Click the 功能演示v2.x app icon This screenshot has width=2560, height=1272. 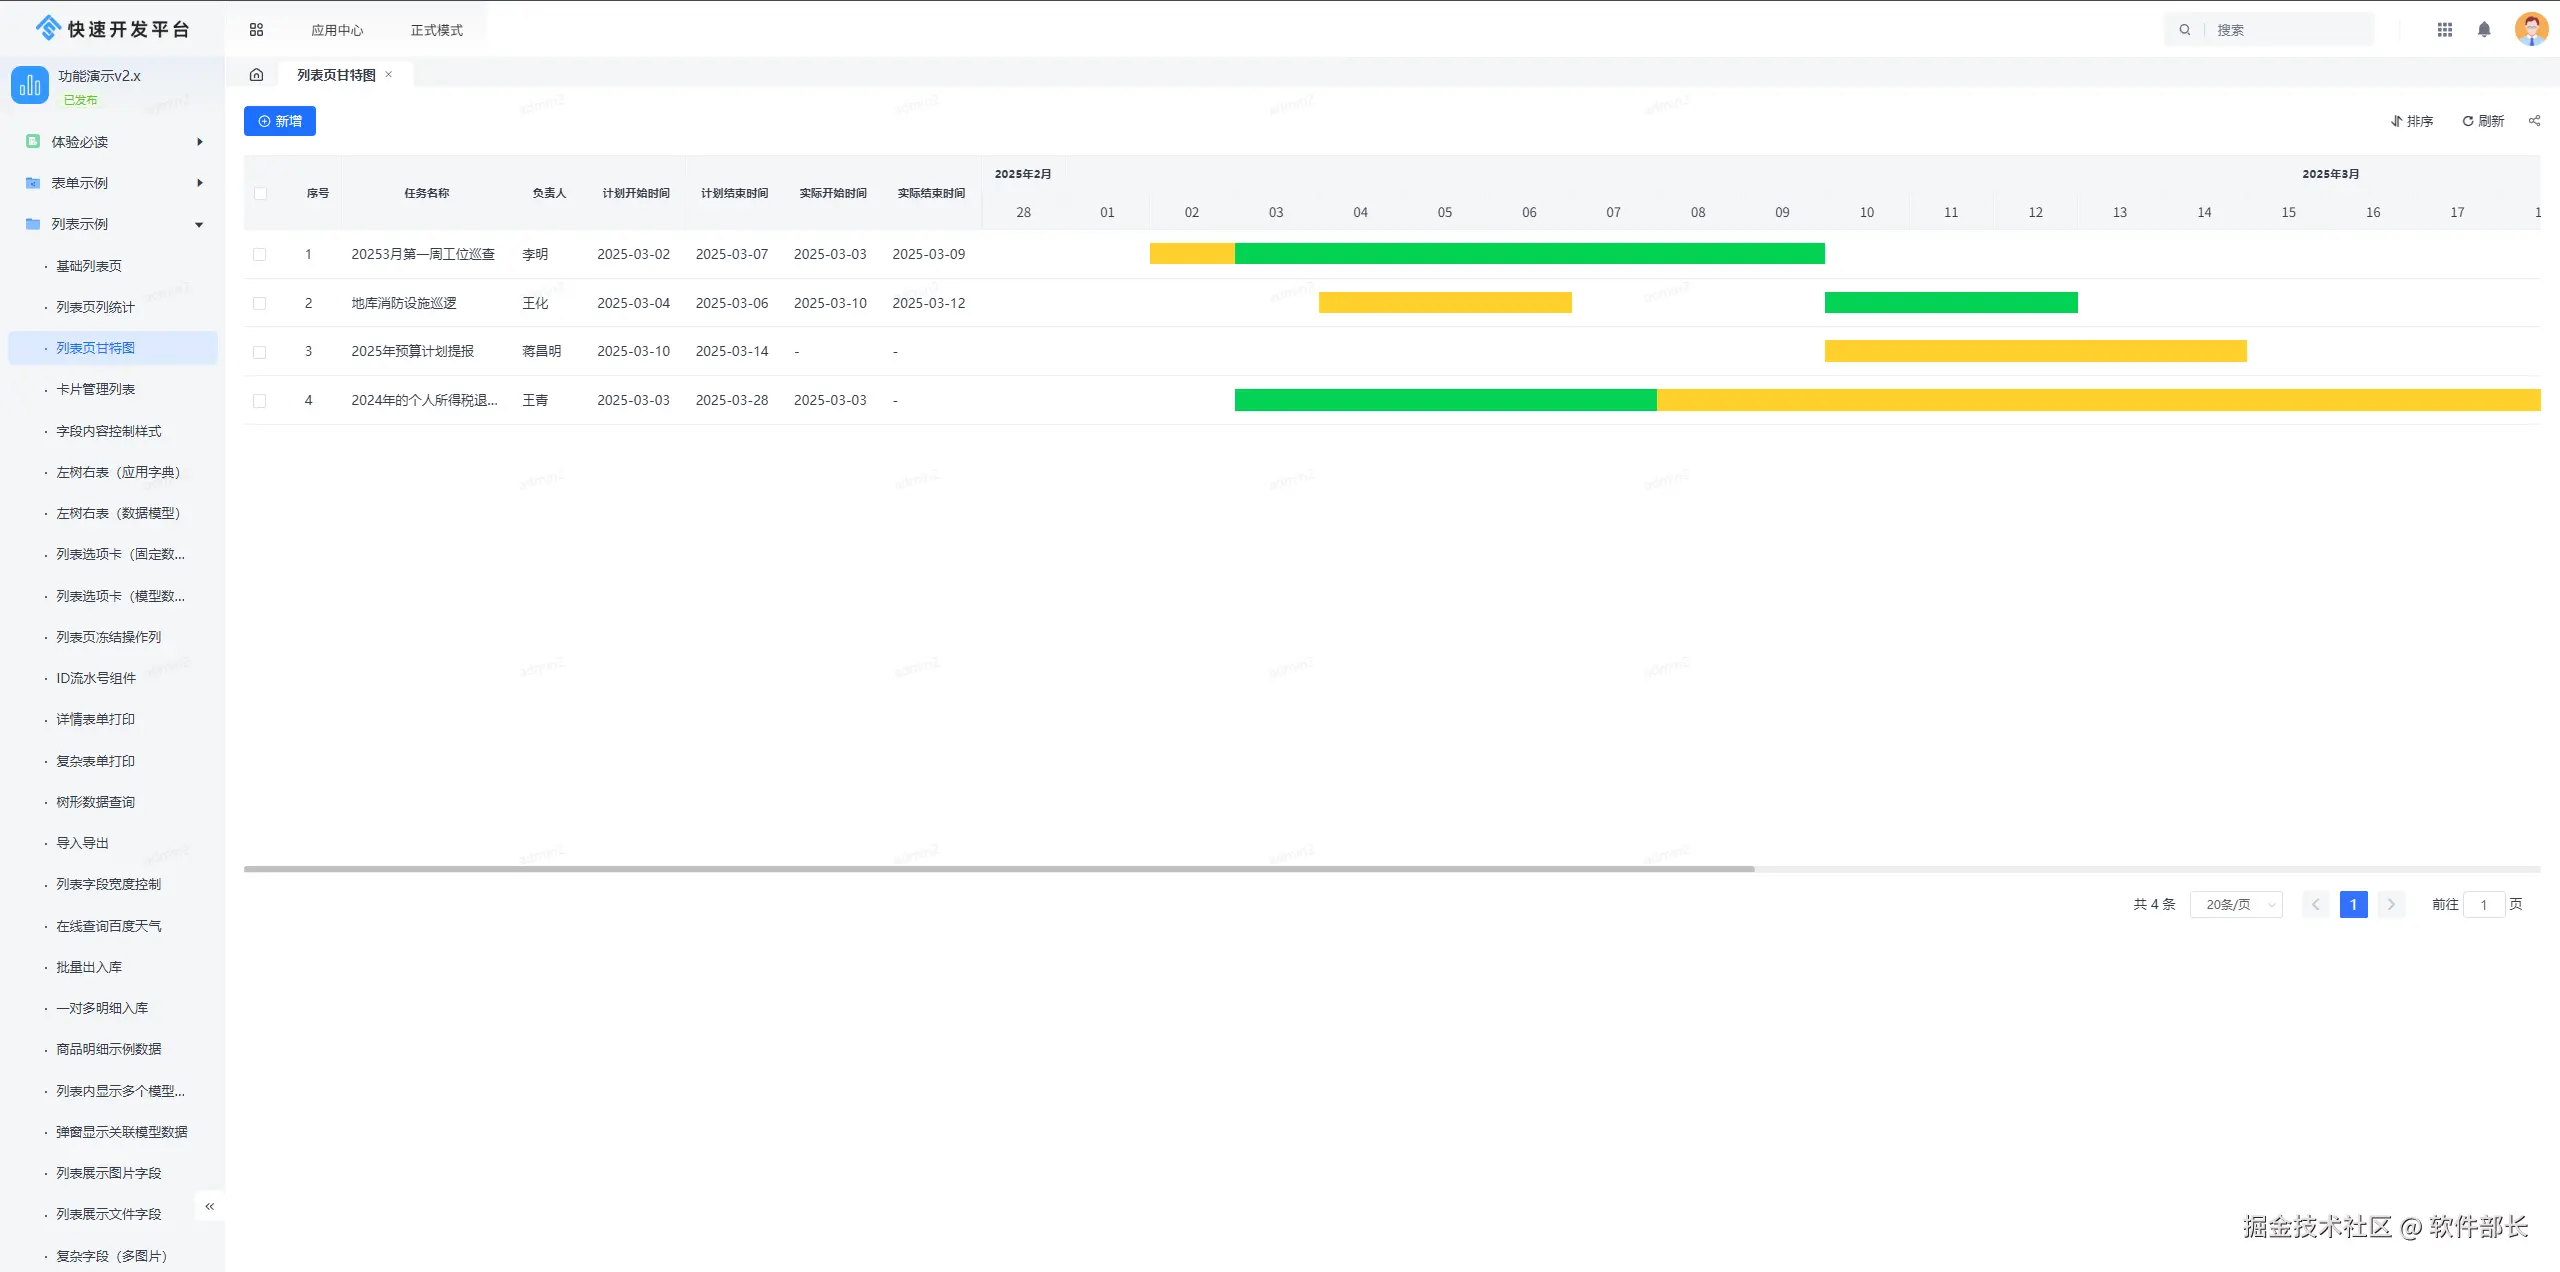[x=30, y=85]
